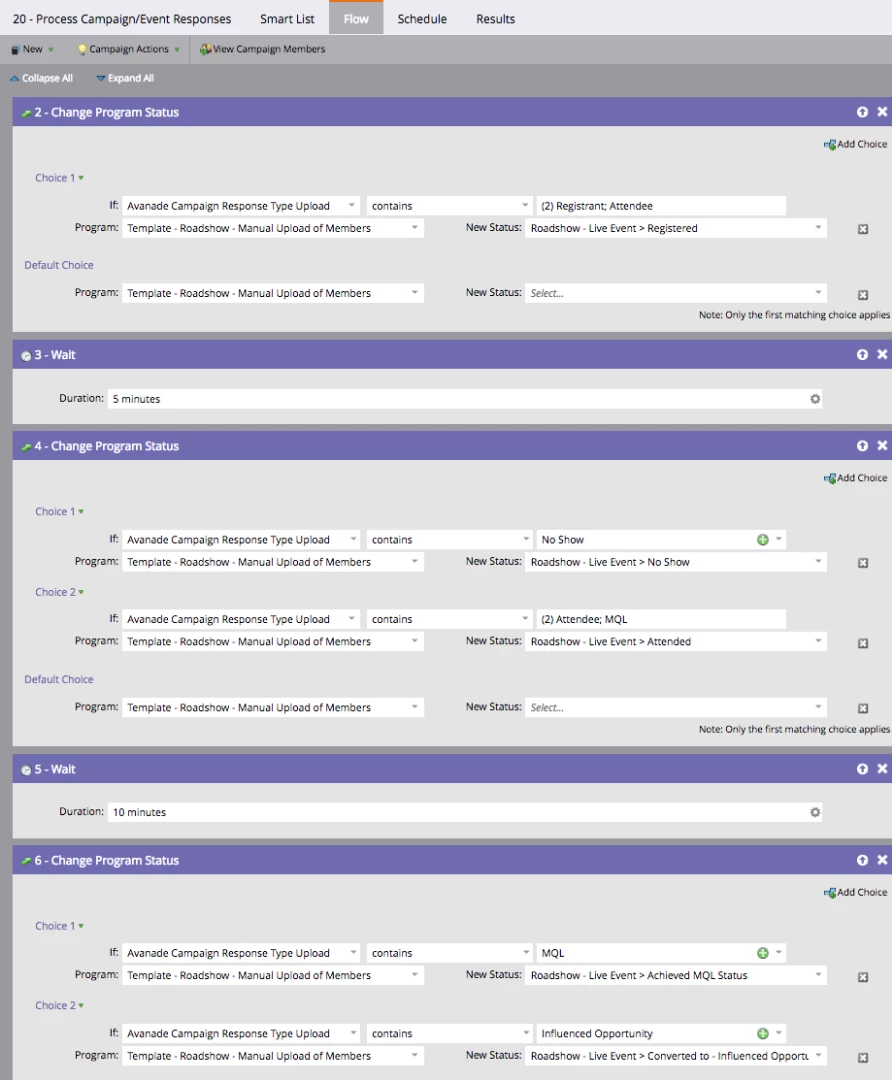Viewport: 892px width, 1080px height.
Task: Open step 4 Choice 2 dropdown
Action: point(59,592)
